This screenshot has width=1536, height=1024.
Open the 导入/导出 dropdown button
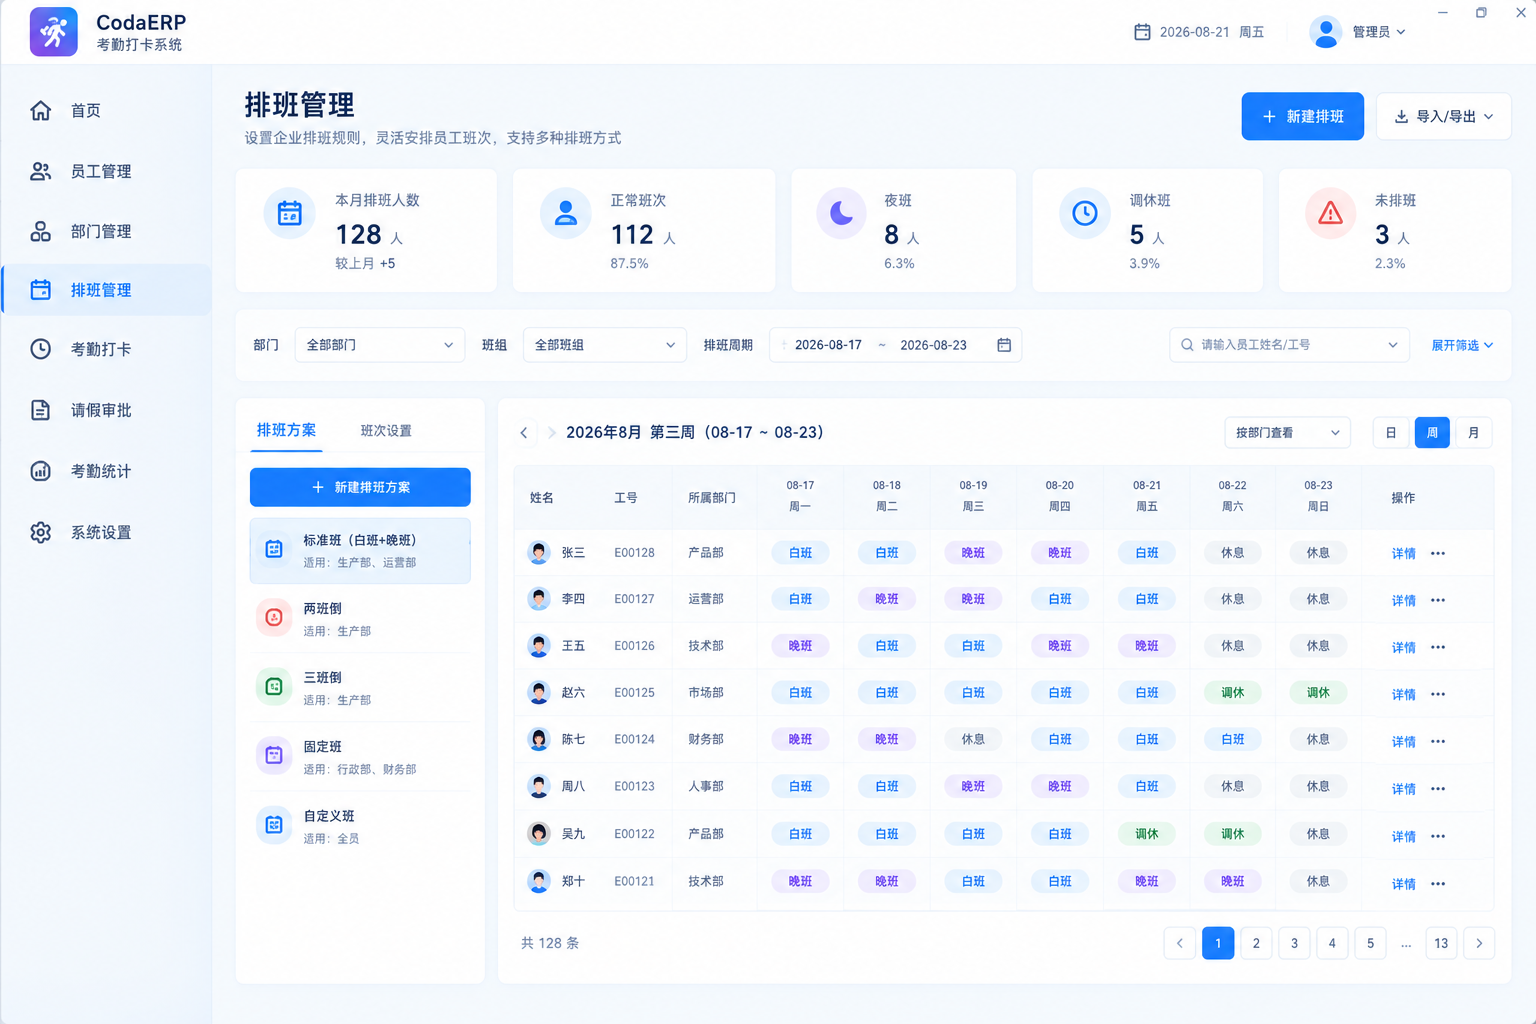pyautogui.click(x=1444, y=117)
